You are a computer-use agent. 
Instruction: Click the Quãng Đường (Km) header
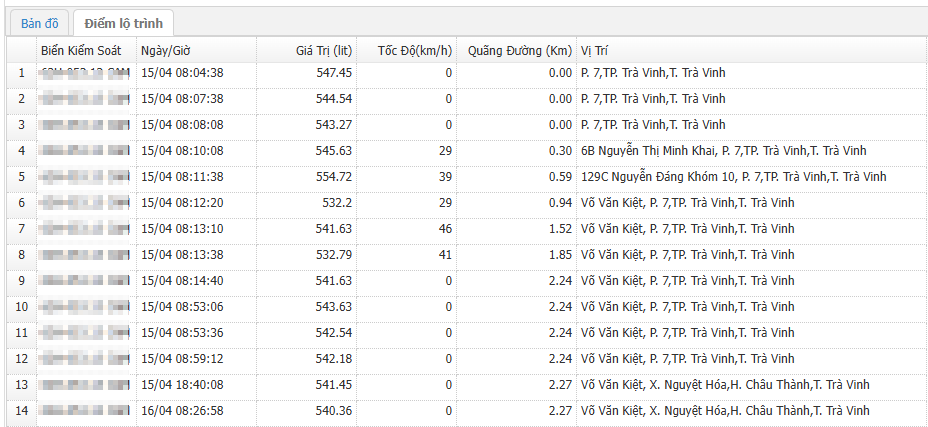click(519, 50)
